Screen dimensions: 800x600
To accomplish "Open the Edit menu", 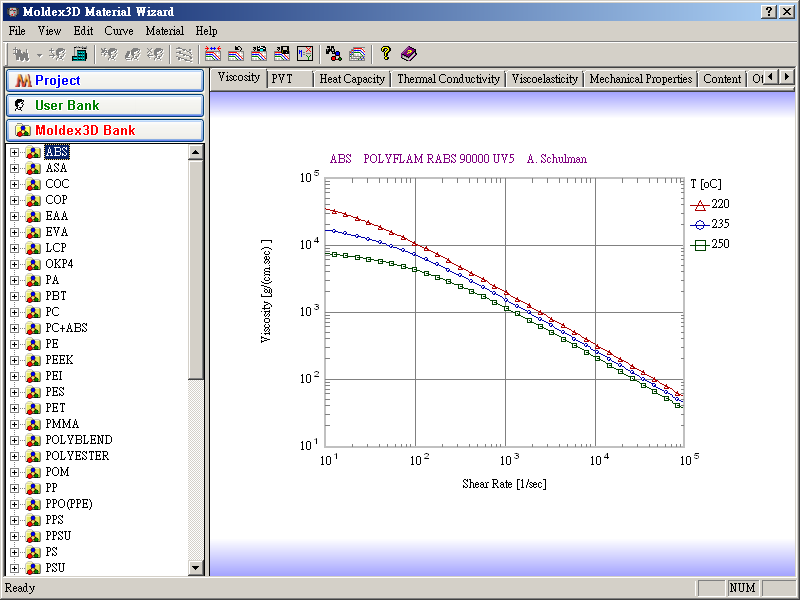I will coord(83,31).
